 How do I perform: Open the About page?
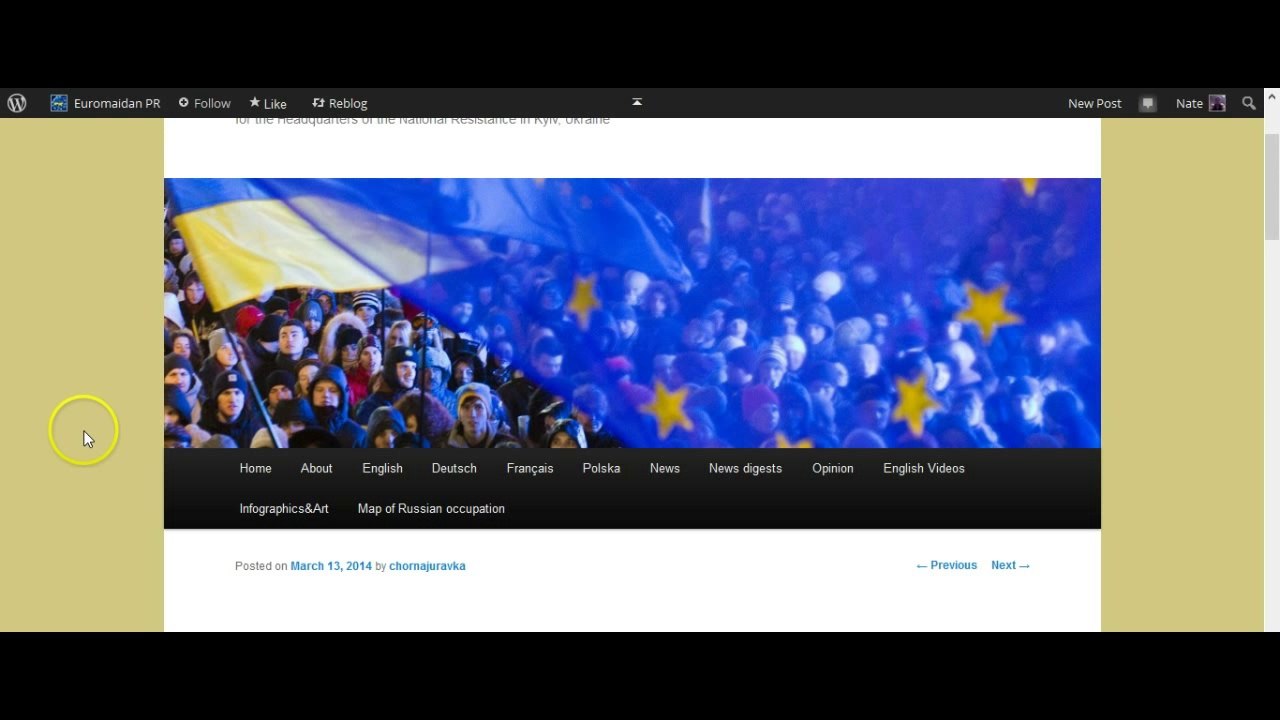pyautogui.click(x=316, y=468)
